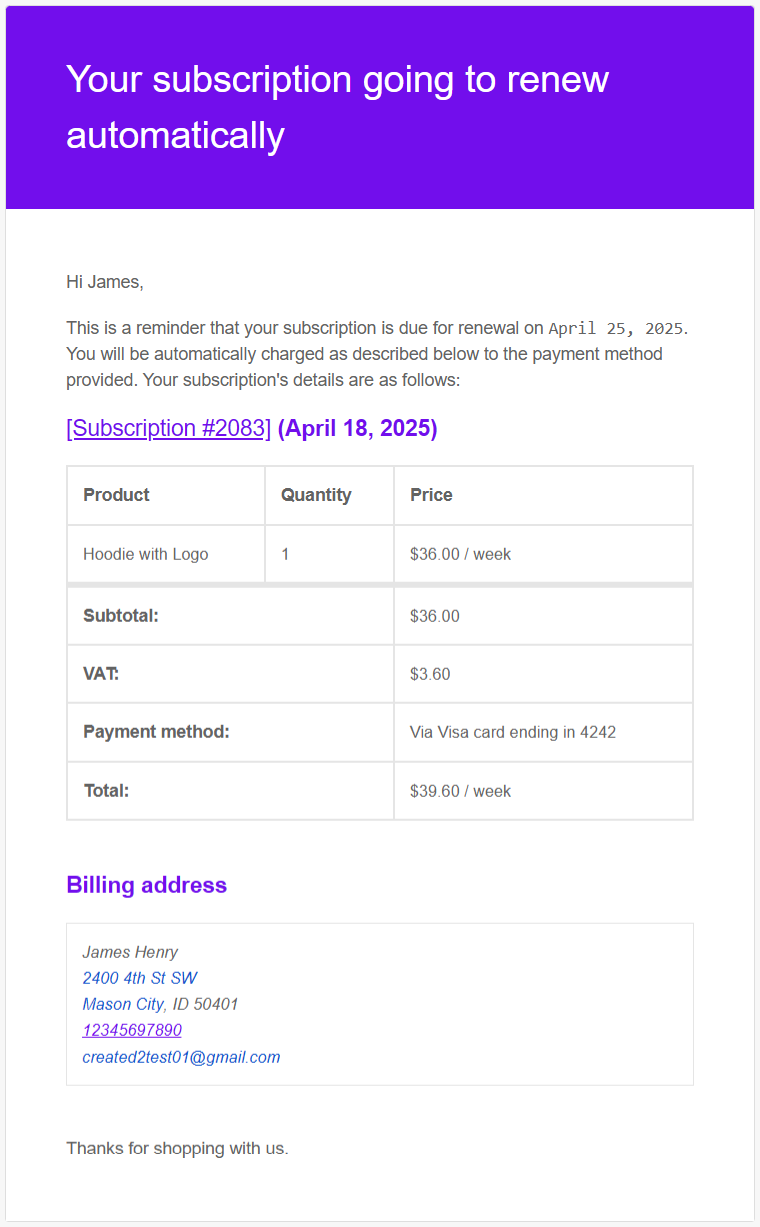Click the (April 18, 2025) heading date
This screenshot has width=760, height=1227.
pyautogui.click(x=357, y=428)
